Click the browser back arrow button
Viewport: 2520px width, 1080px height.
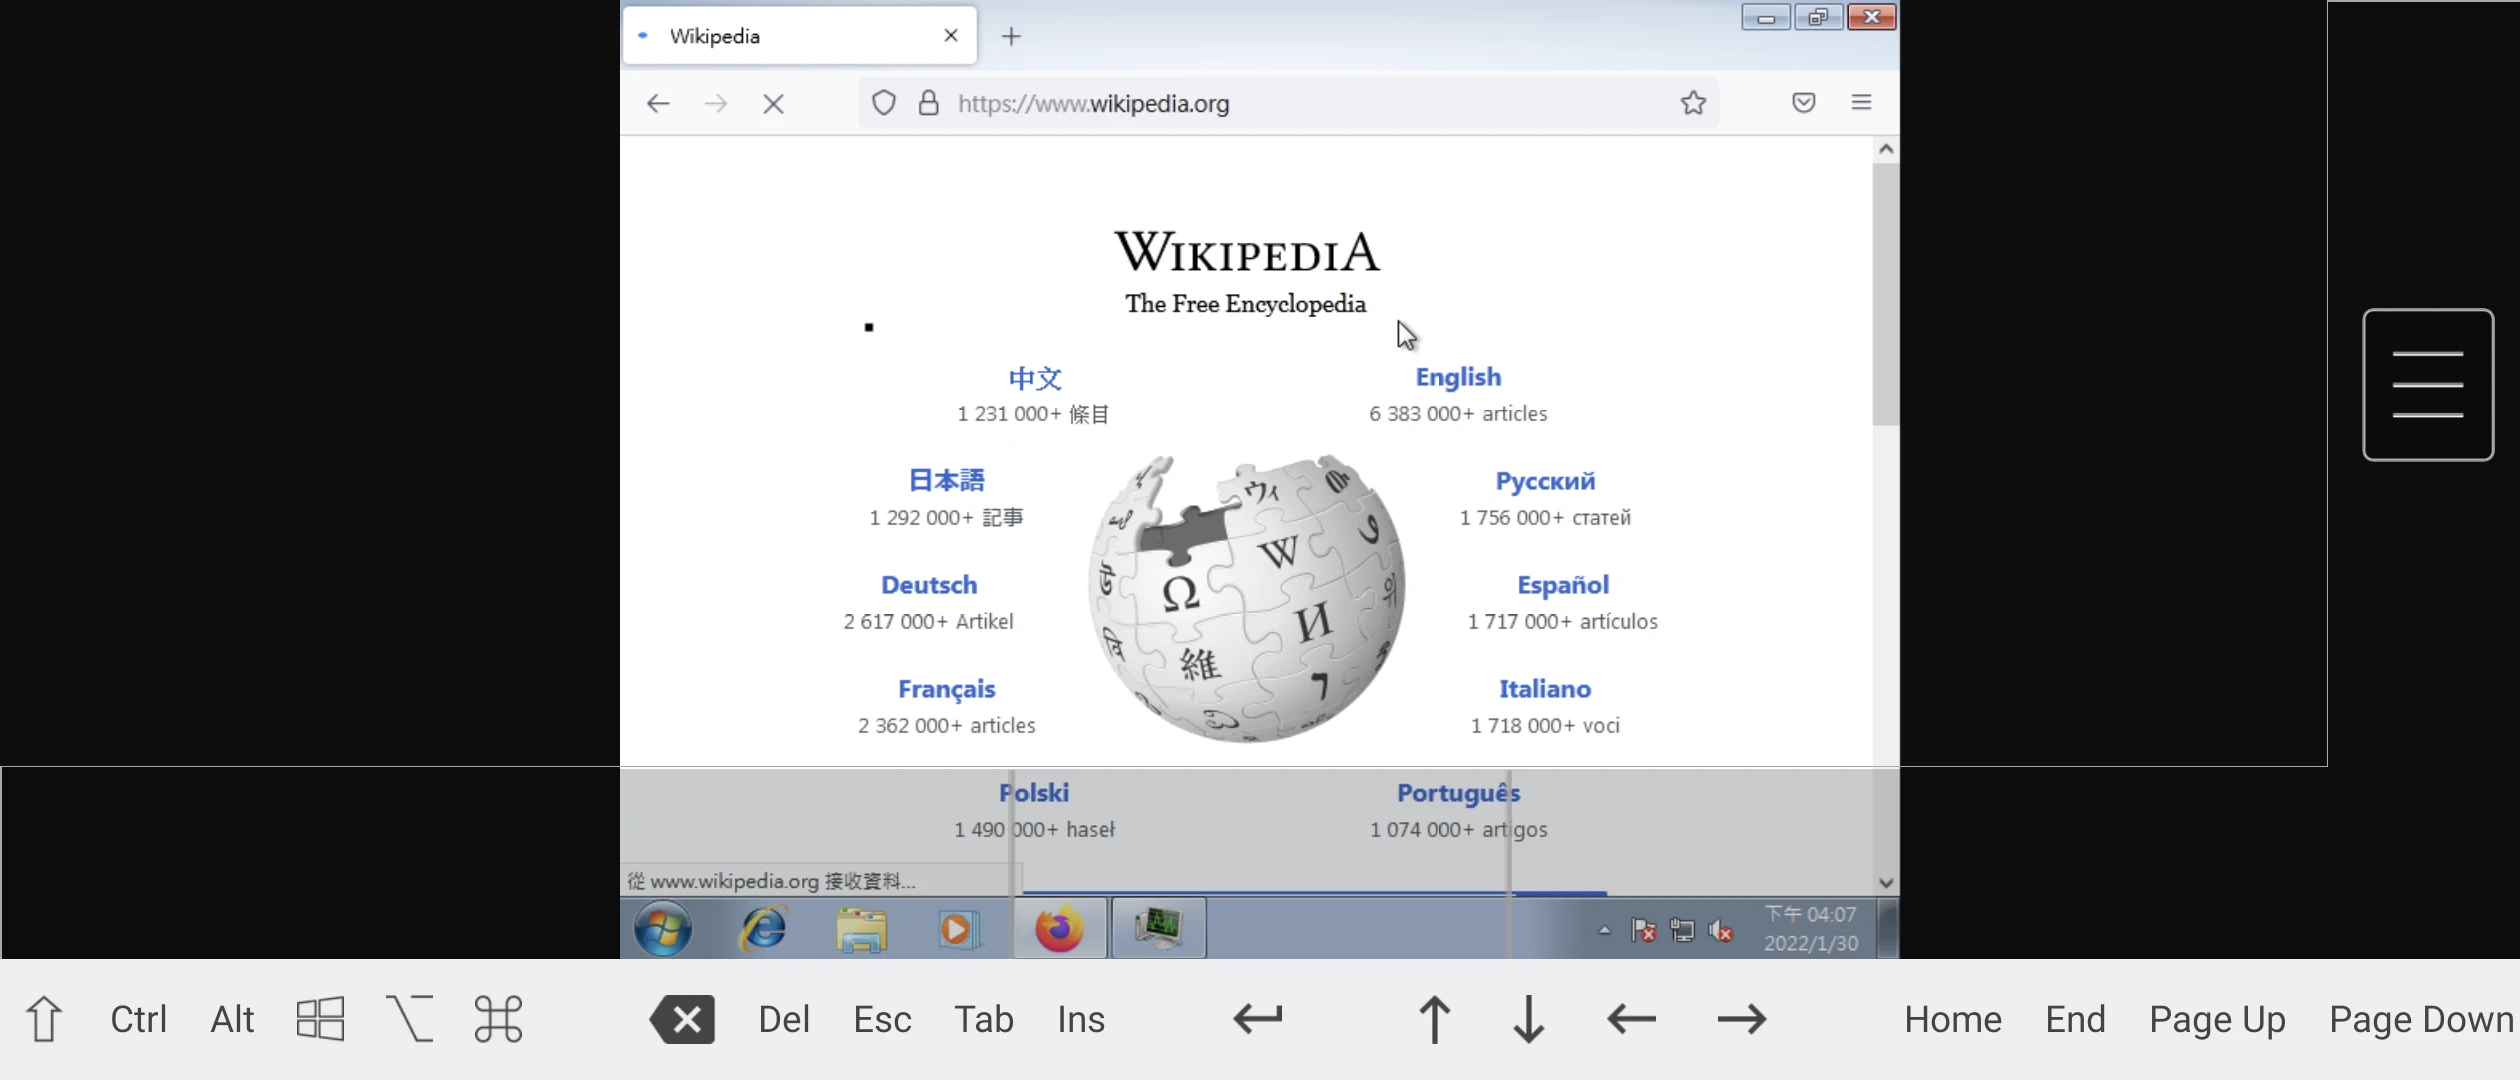pyautogui.click(x=658, y=104)
